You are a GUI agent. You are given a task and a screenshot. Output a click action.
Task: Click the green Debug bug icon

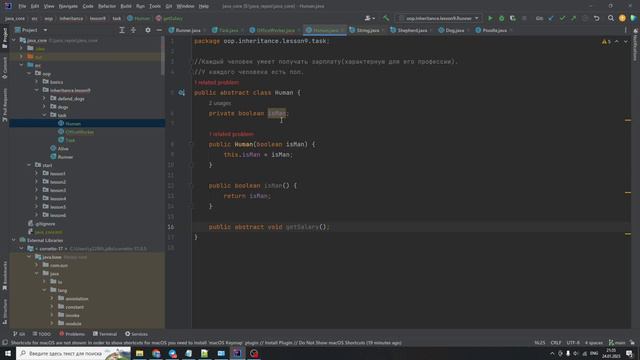tap(502, 18)
